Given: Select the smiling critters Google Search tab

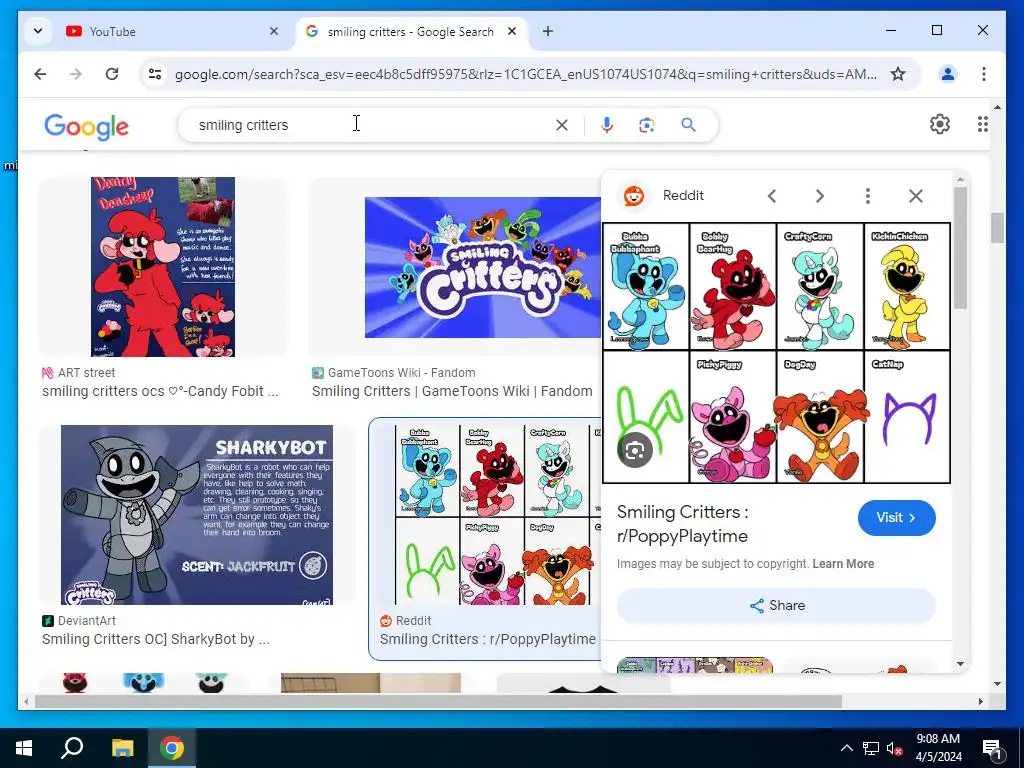Looking at the screenshot, I should click(x=410, y=31).
